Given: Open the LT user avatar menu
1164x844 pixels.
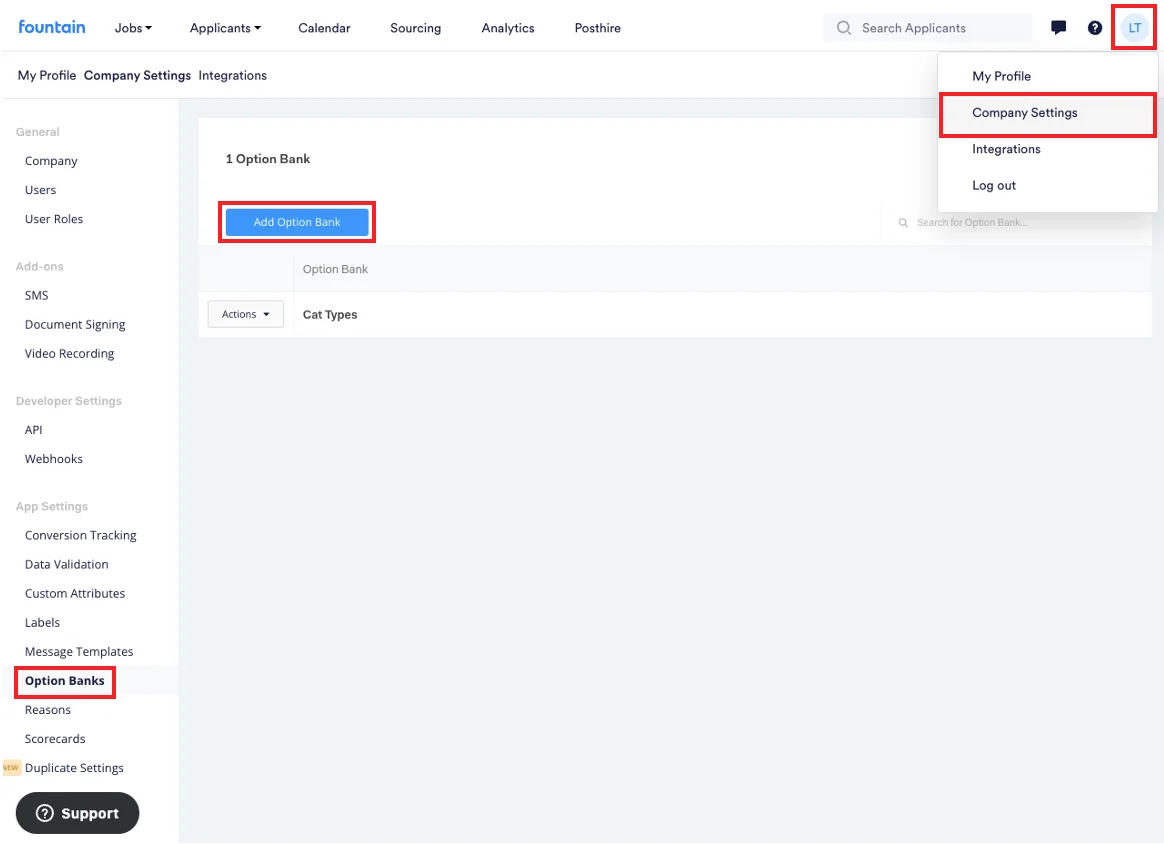Looking at the screenshot, I should 1134,27.
